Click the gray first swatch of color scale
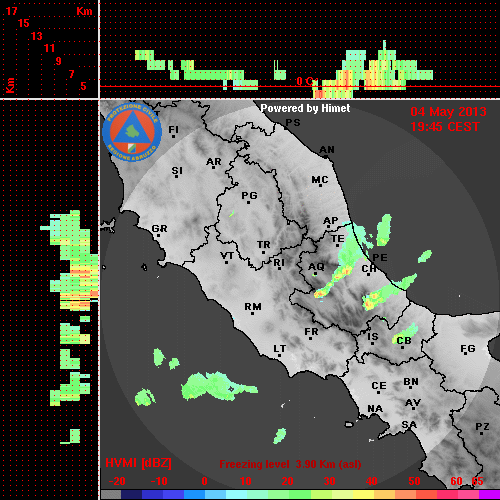 111,494
